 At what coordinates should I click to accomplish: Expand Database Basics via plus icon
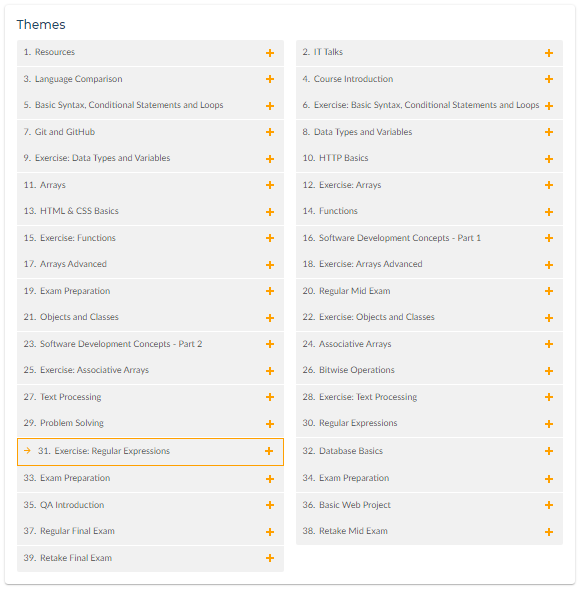tap(549, 451)
